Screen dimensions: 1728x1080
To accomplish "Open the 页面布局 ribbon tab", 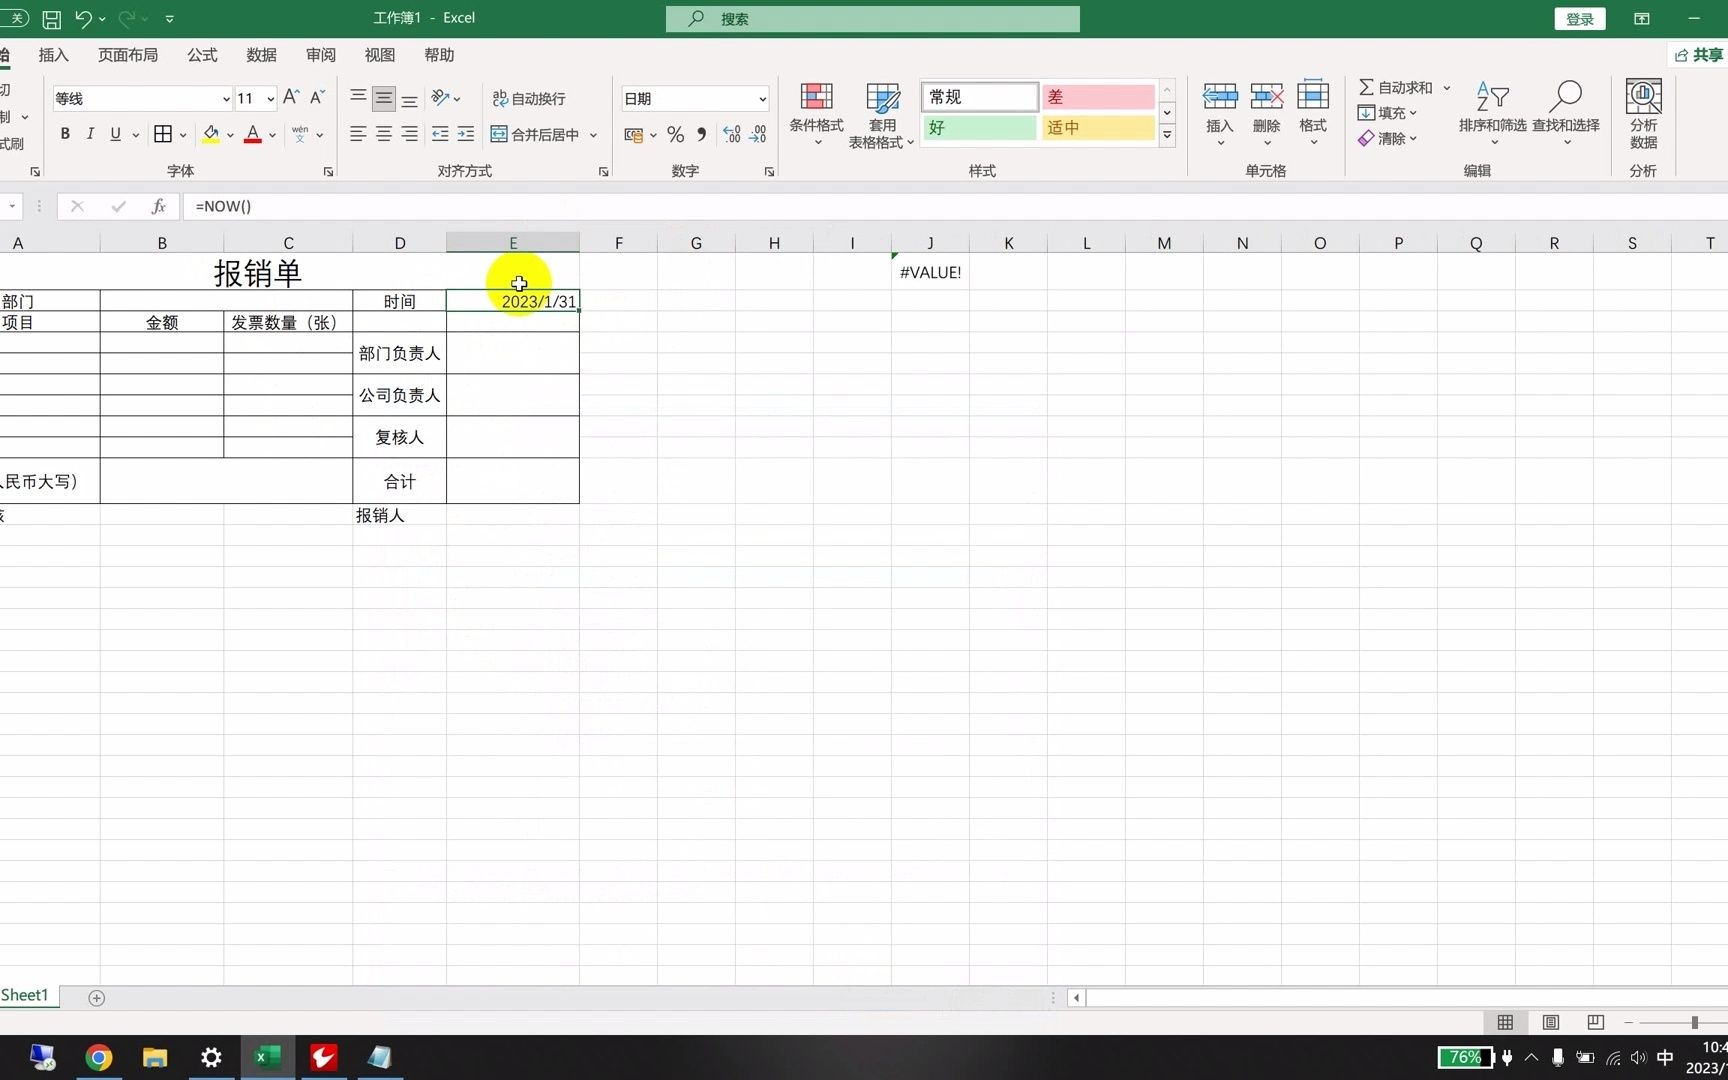I will [x=128, y=55].
